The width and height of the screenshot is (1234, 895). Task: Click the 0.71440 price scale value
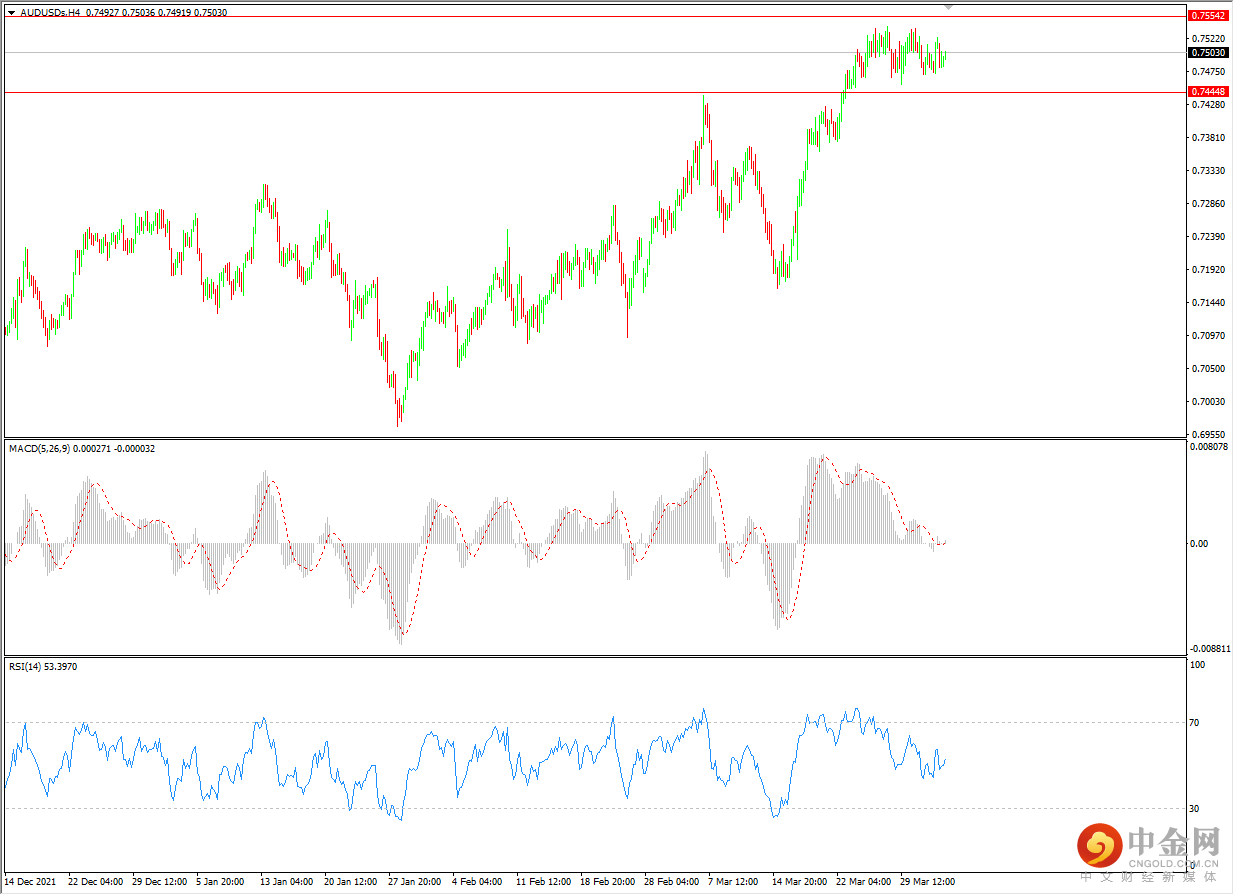coord(1208,303)
